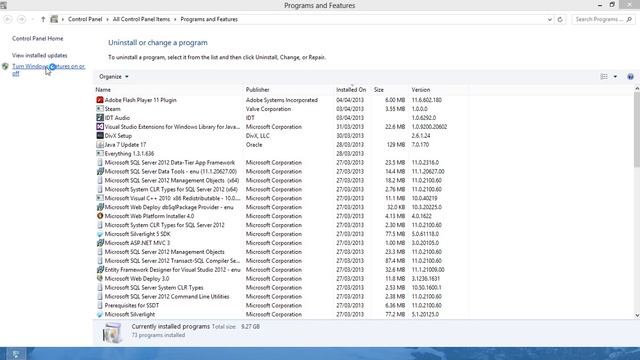The image size is (640, 360).
Task: Click the search magnifier icon
Action: coord(629,19)
